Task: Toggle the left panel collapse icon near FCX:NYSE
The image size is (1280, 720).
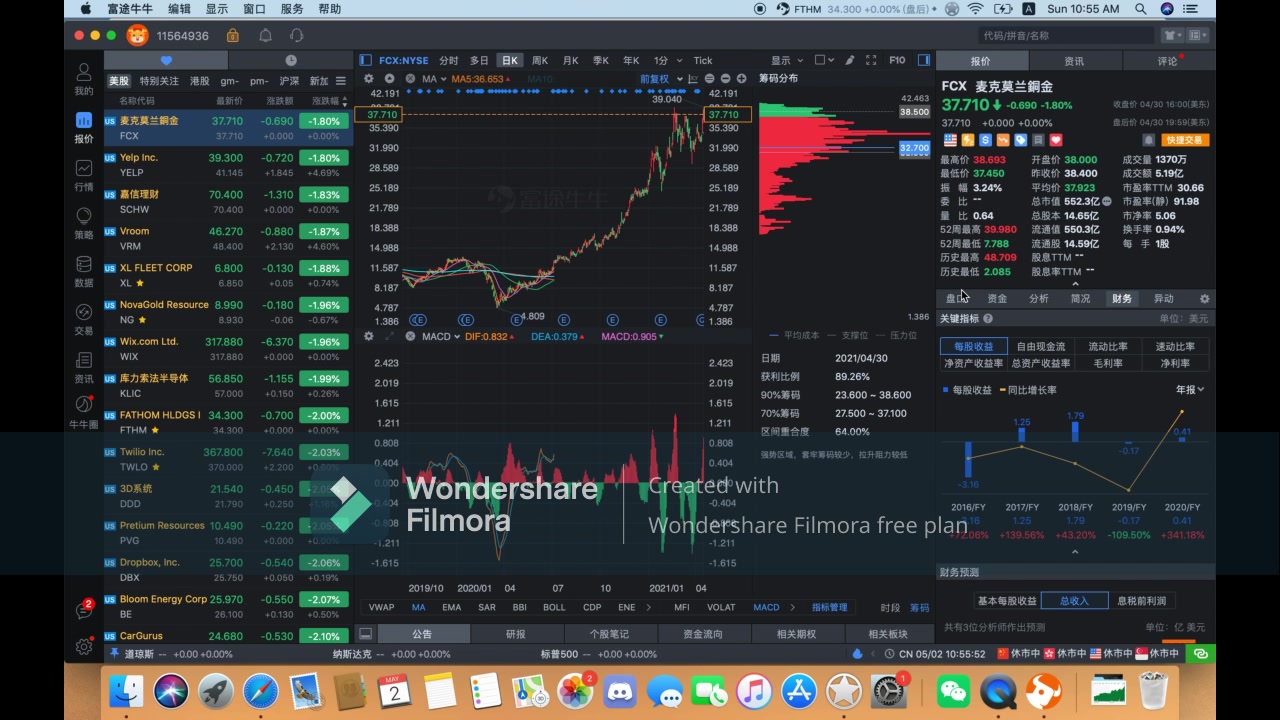Action: click(x=367, y=60)
